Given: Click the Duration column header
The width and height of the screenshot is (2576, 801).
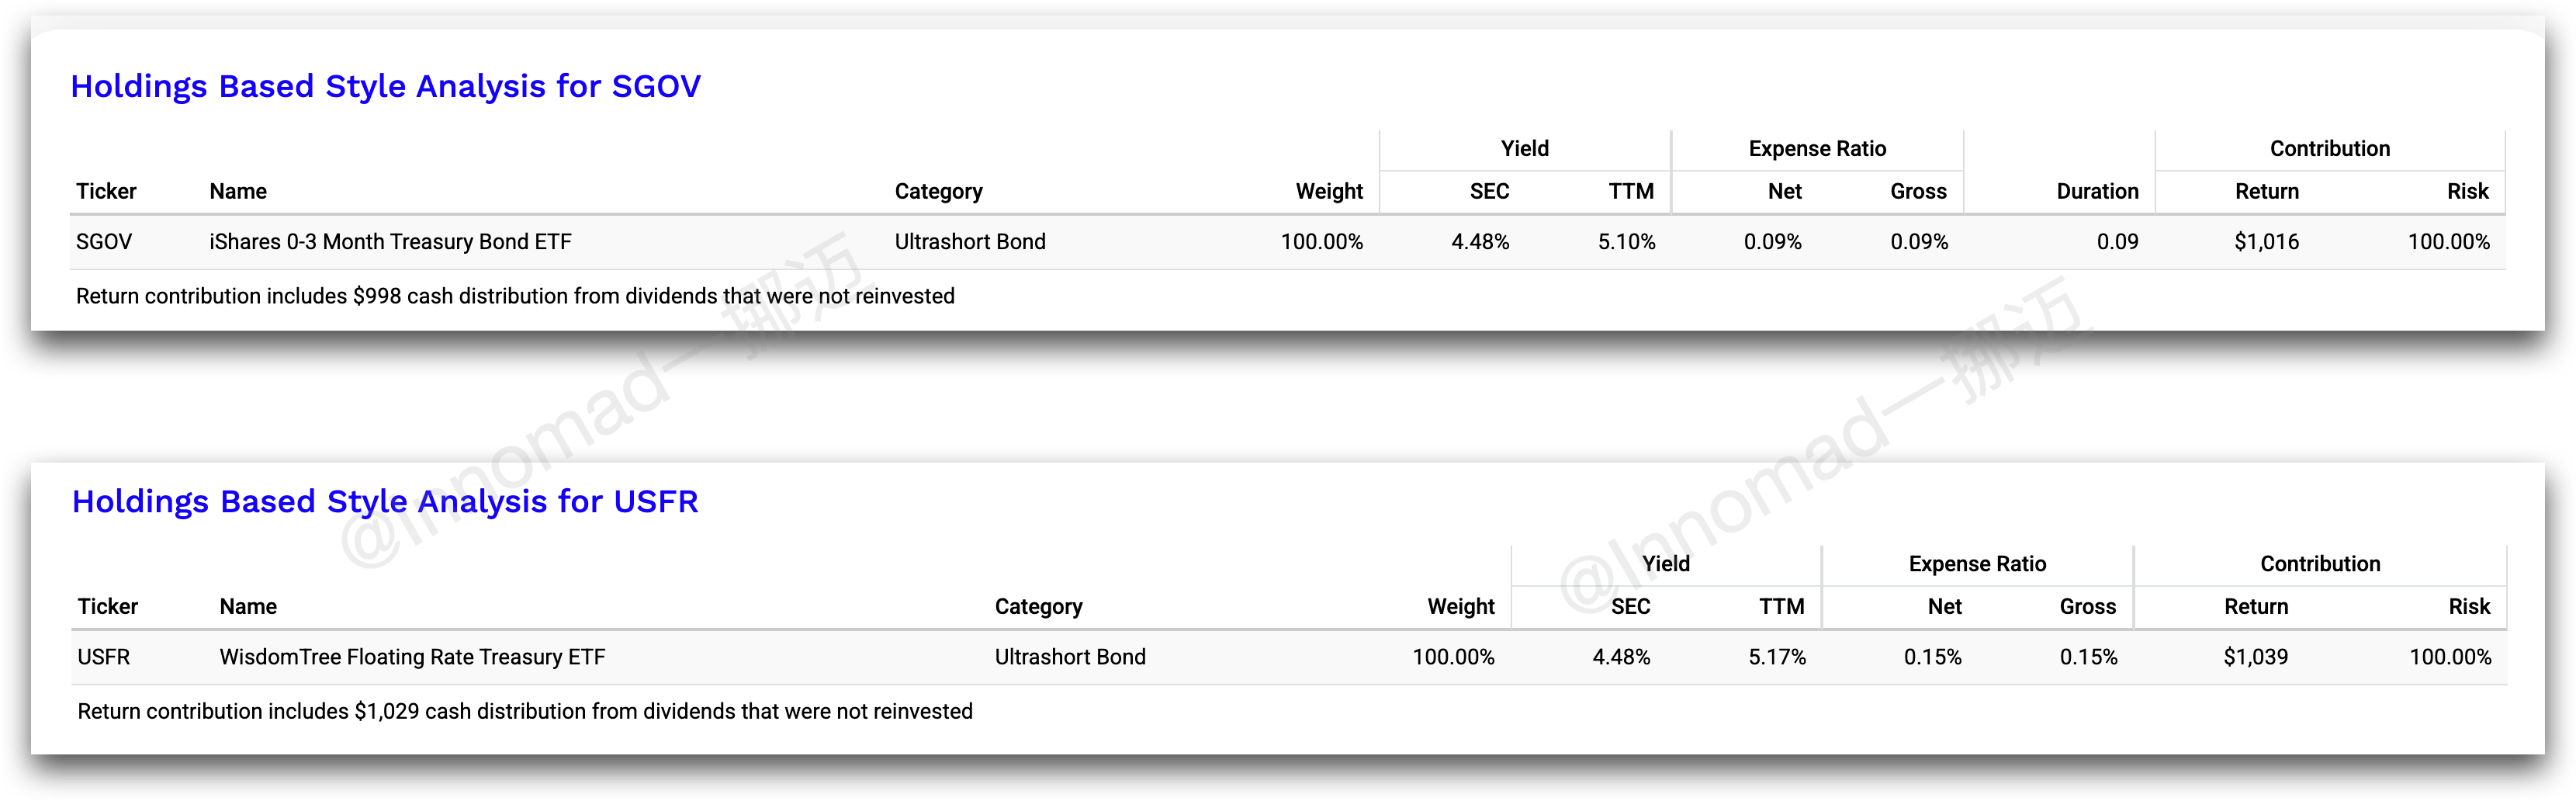Looking at the screenshot, I should click(2097, 191).
